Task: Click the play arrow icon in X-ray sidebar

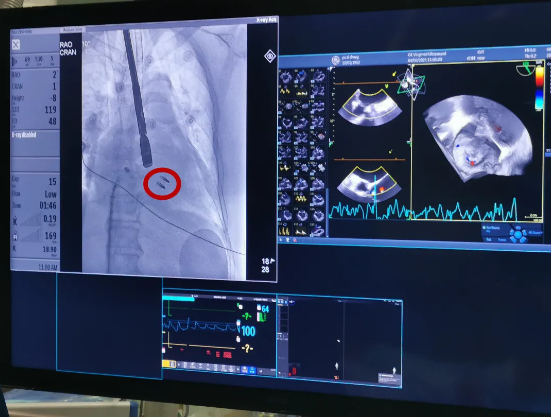Action: 15,61
